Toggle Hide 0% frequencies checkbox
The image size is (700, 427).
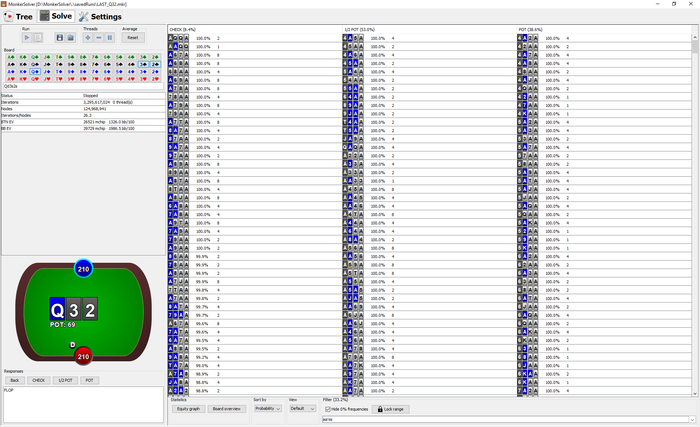[x=328, y=409]
